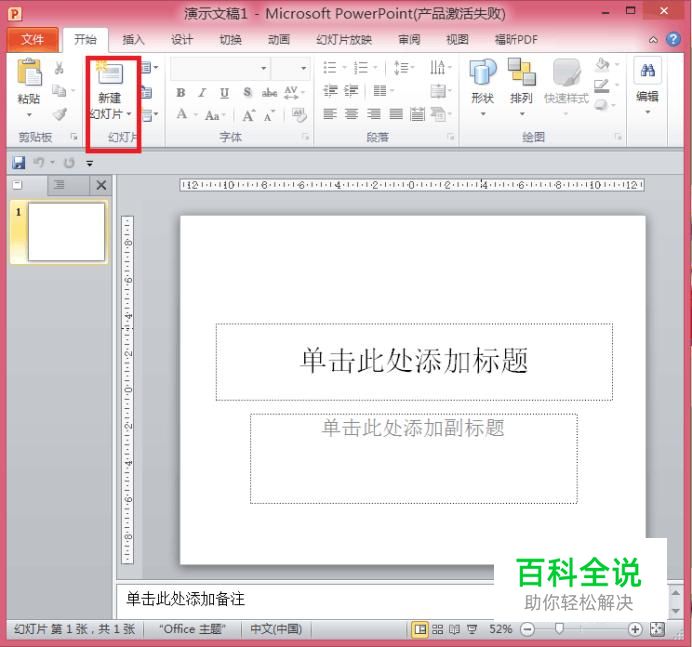Open the Editing (编辑) binoculars button
This screenshot has height=647, width=692.
647,86
